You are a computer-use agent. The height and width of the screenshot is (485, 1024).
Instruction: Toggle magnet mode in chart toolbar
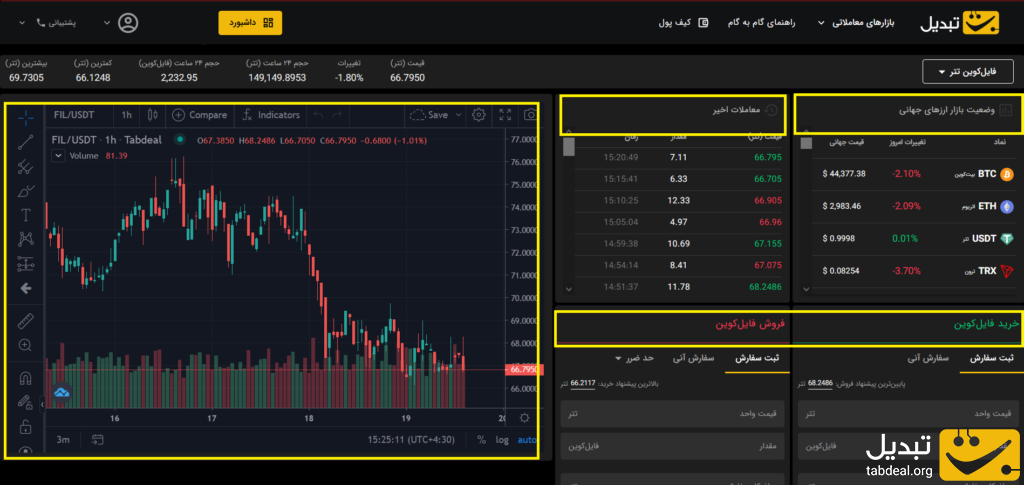tap(25, 379)
